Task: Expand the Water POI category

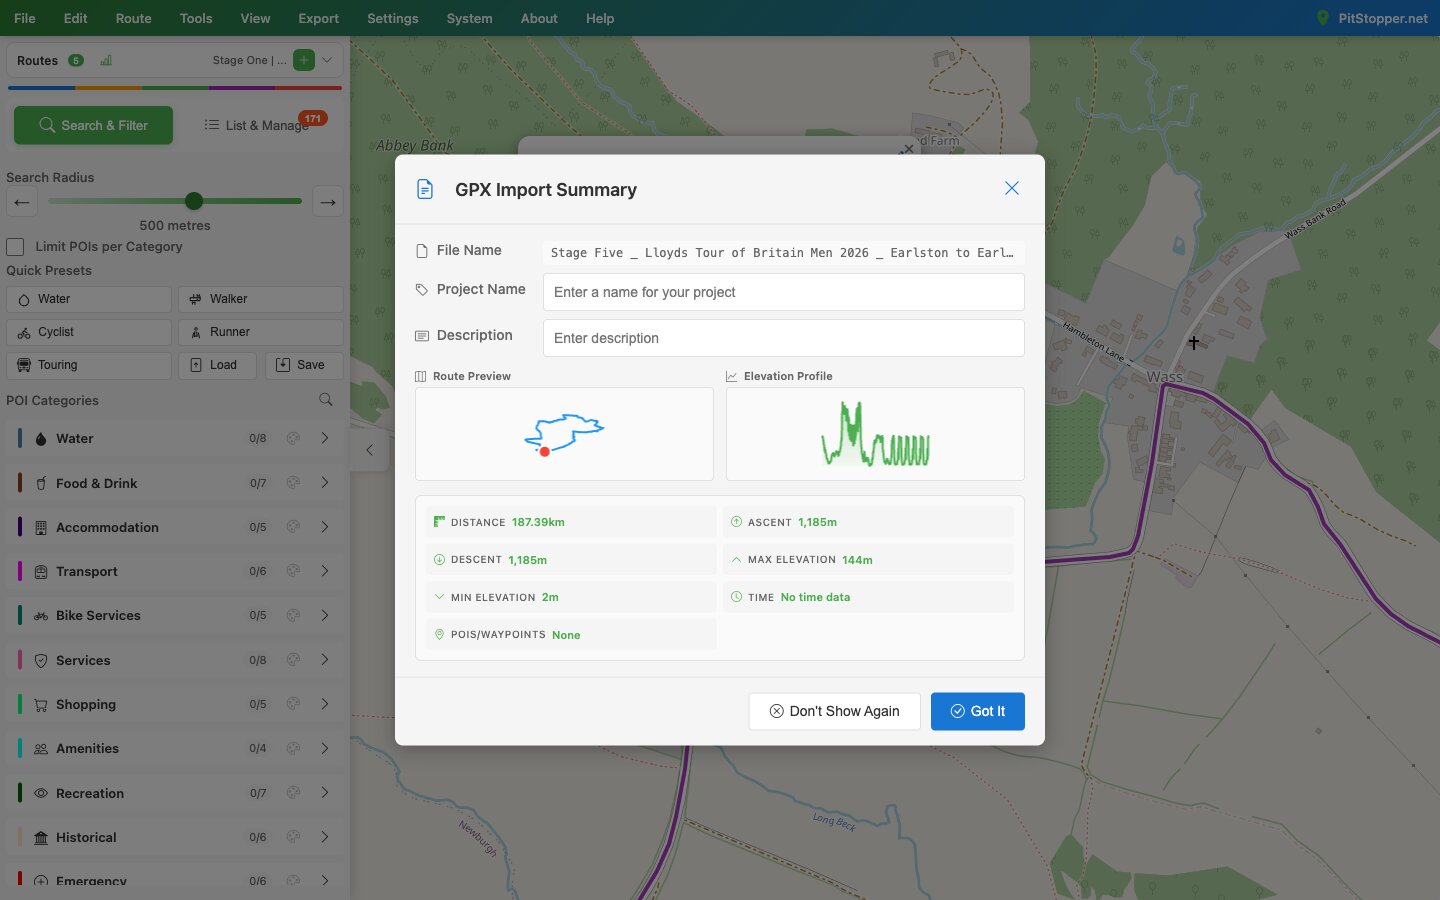Action: (325, 438)
